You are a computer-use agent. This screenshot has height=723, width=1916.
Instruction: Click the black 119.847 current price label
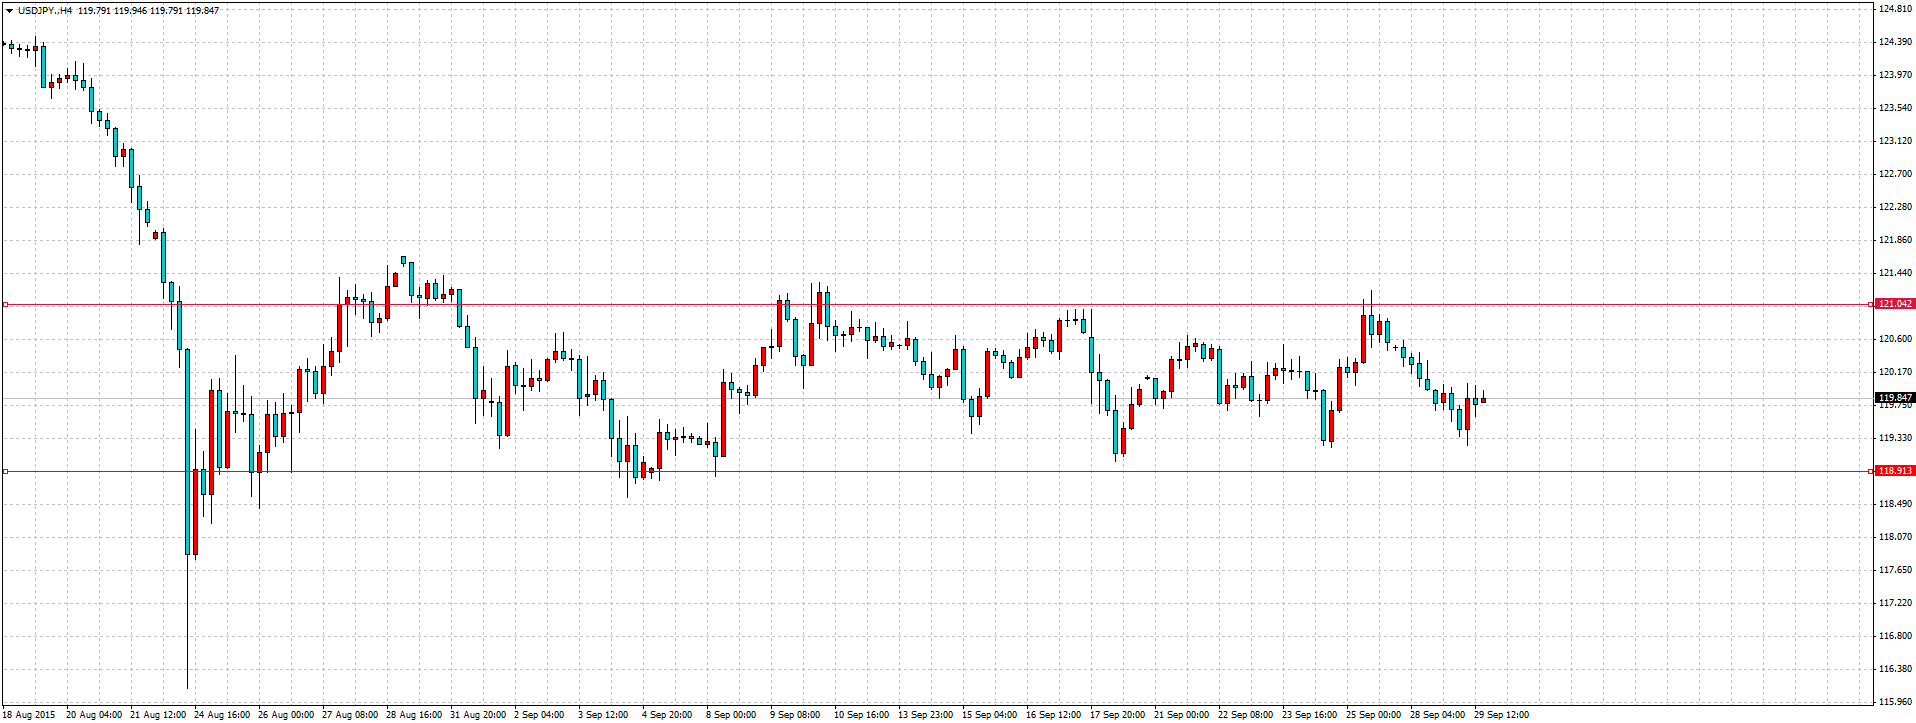(x=1895, y=398)
